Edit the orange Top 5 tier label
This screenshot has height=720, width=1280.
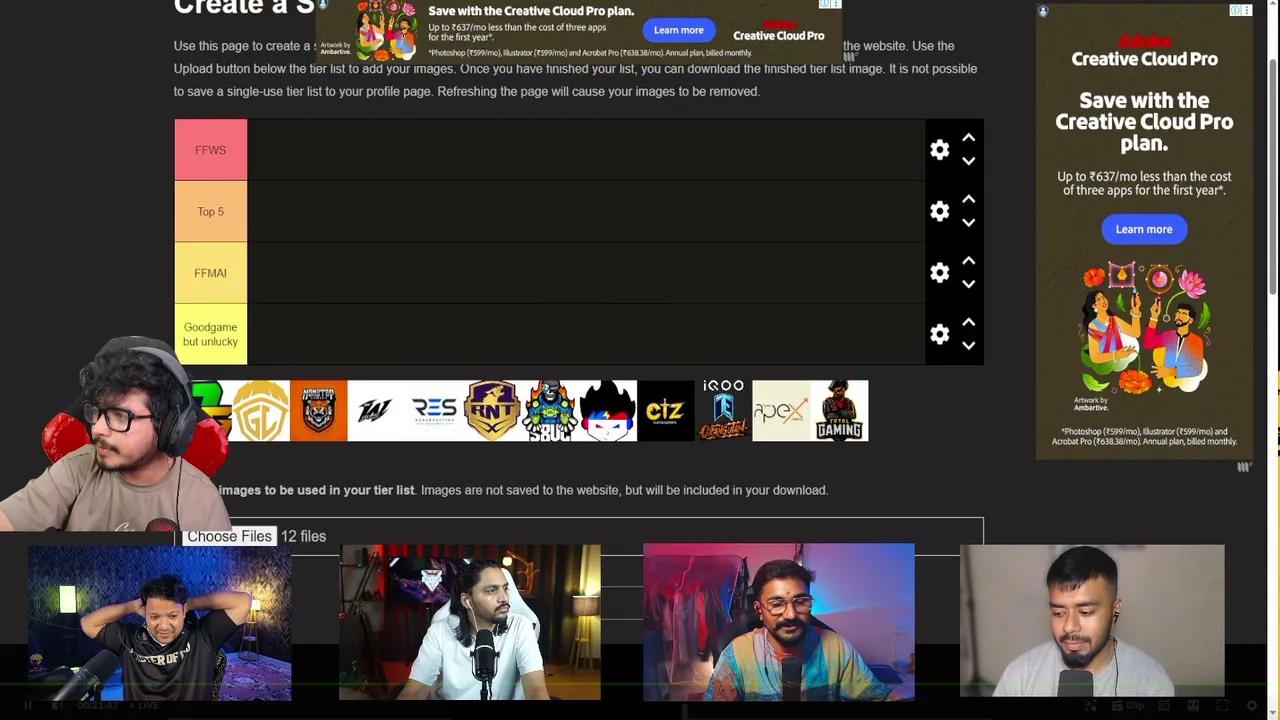(210, 211)
